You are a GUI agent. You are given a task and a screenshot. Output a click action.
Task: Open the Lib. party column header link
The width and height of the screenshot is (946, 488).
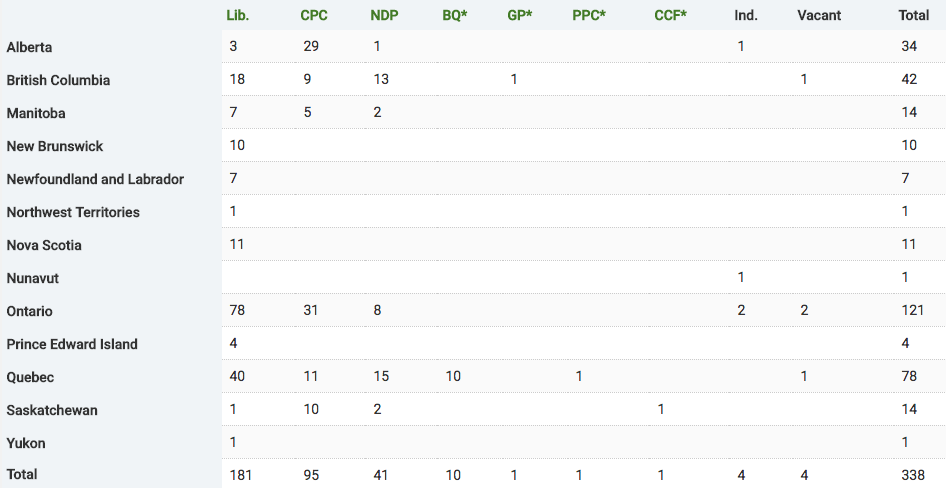tap(238, 16)
